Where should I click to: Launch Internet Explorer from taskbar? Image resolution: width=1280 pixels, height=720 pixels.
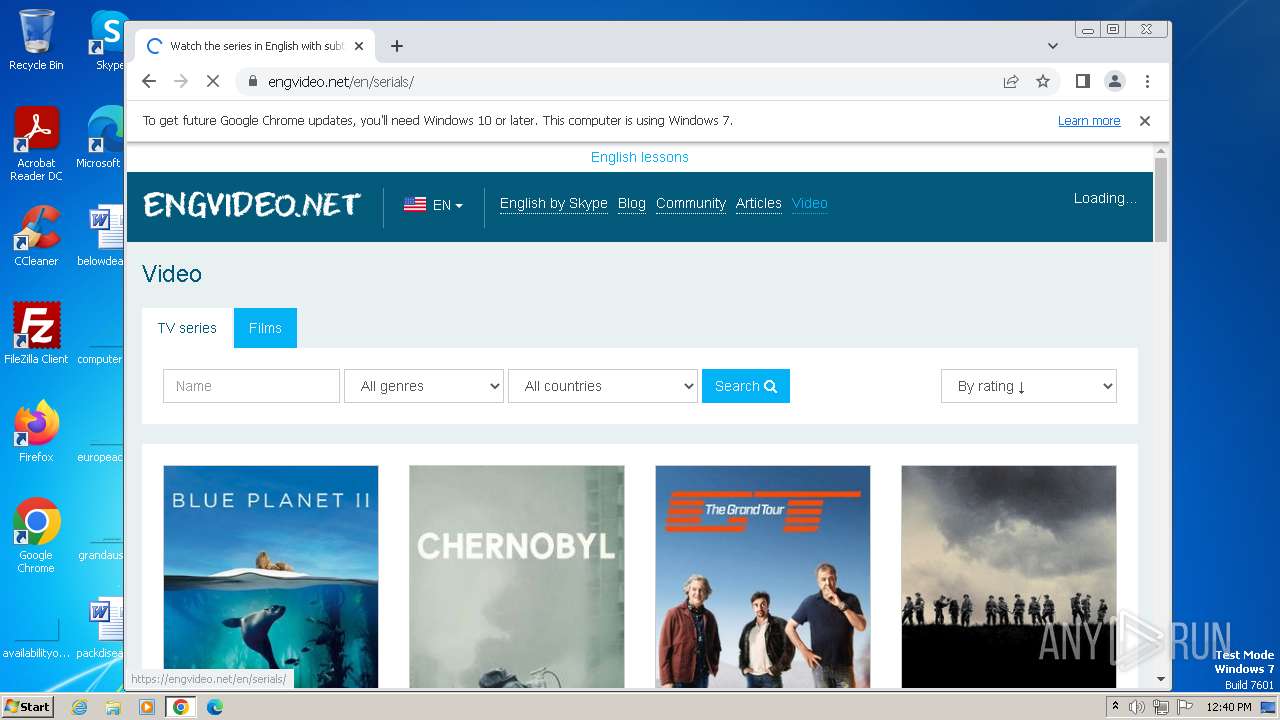(79, 707)
